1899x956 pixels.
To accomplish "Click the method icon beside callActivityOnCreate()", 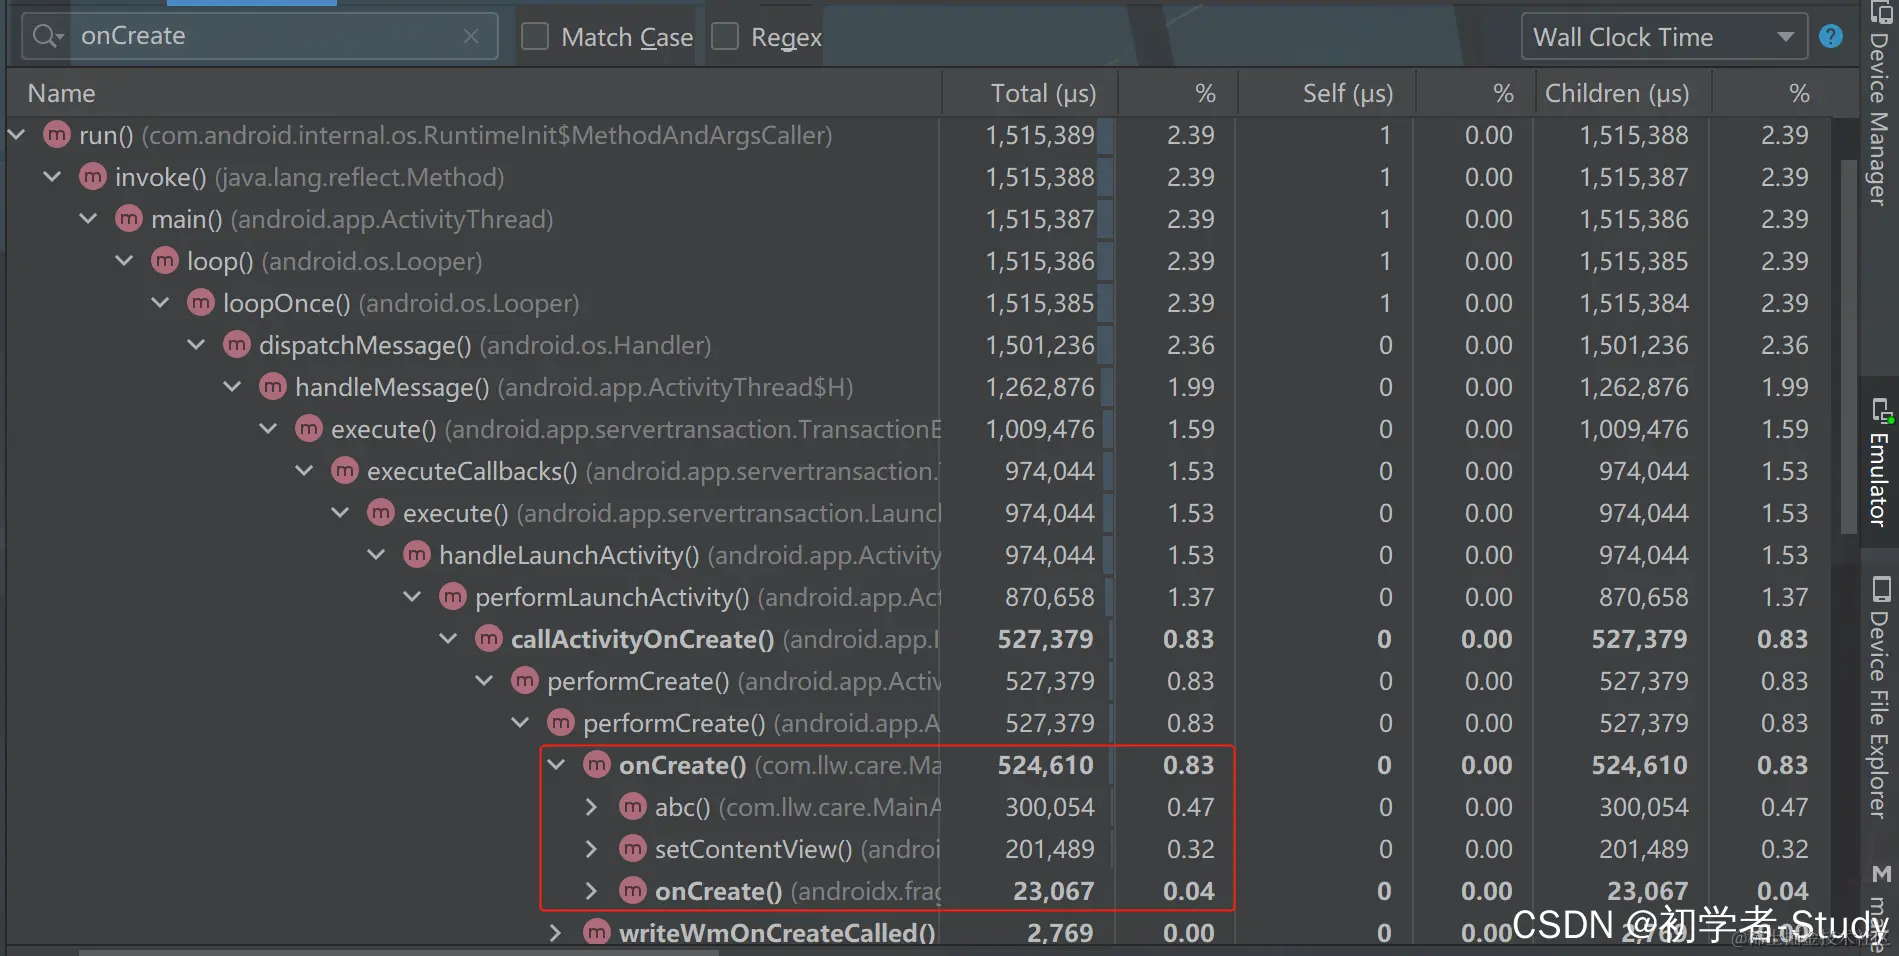I will click(x=489, y=638).
